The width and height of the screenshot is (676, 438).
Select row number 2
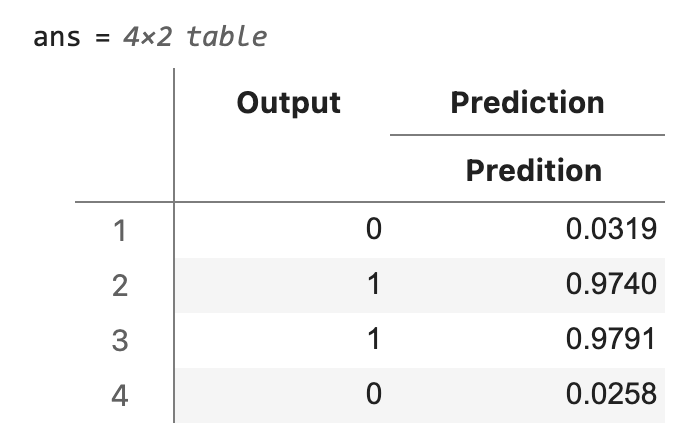click(120, 286)
